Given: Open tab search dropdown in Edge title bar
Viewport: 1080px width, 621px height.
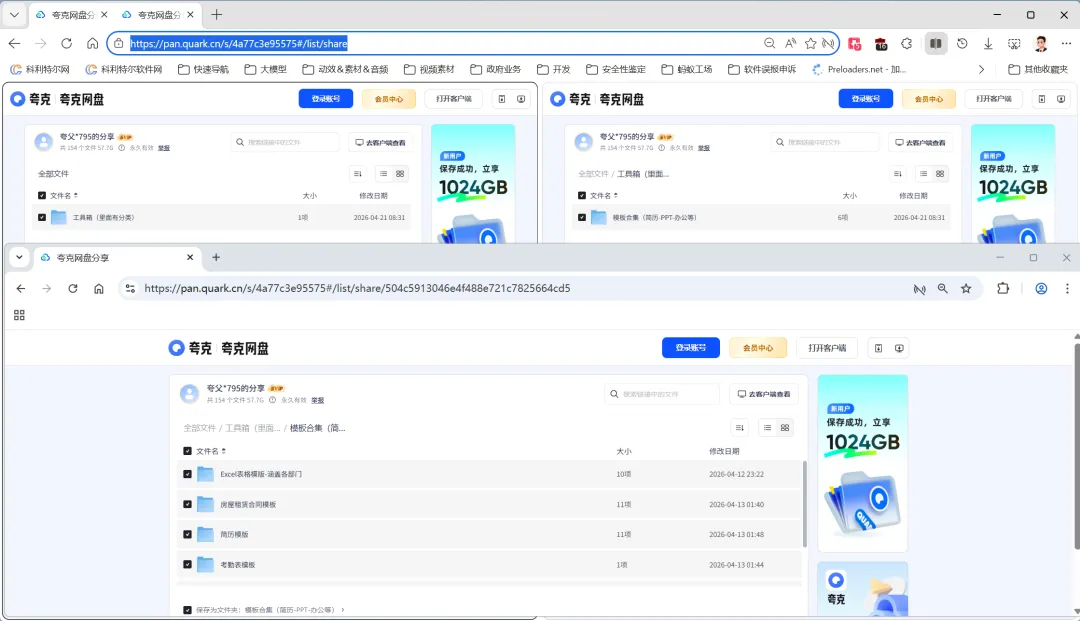Looking at the screenshot, I should click(x=14, y=14).
